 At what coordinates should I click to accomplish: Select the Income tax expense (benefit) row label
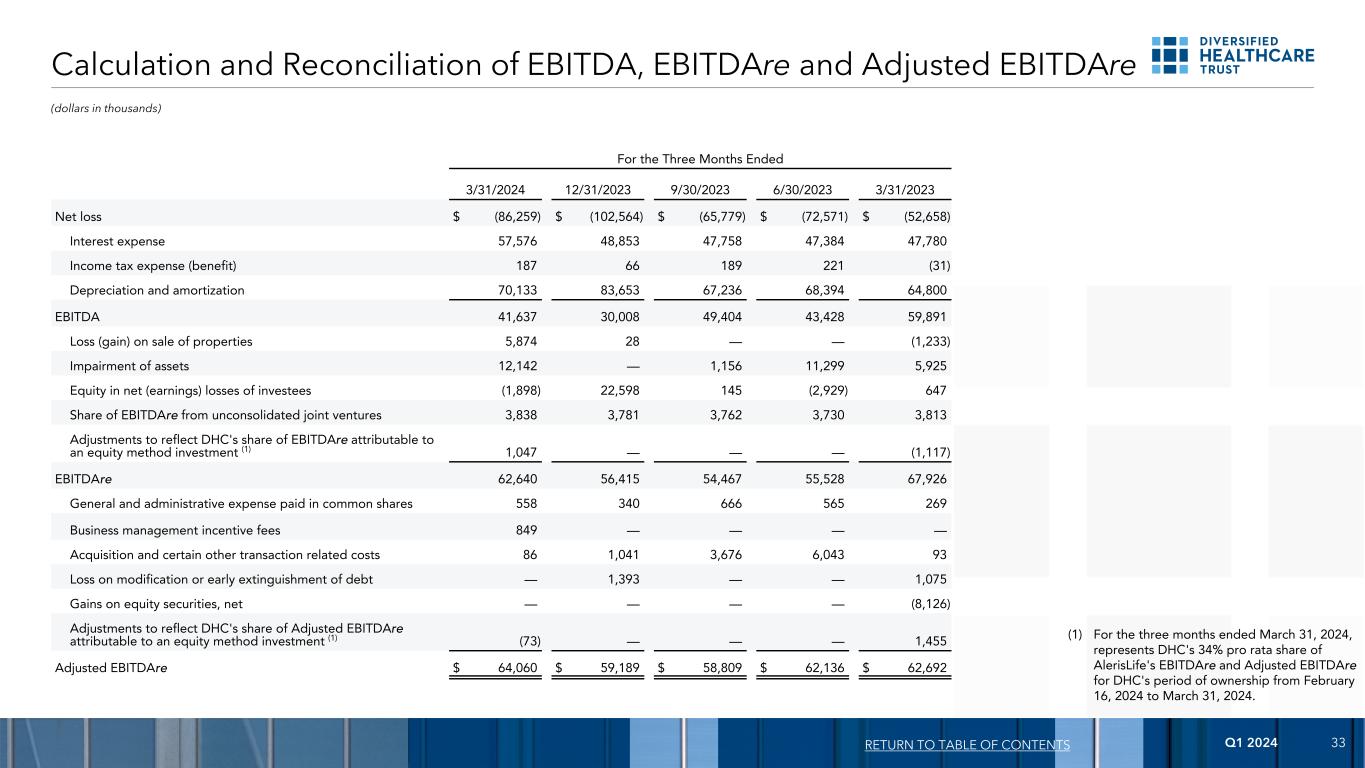[x=153, y=265]
